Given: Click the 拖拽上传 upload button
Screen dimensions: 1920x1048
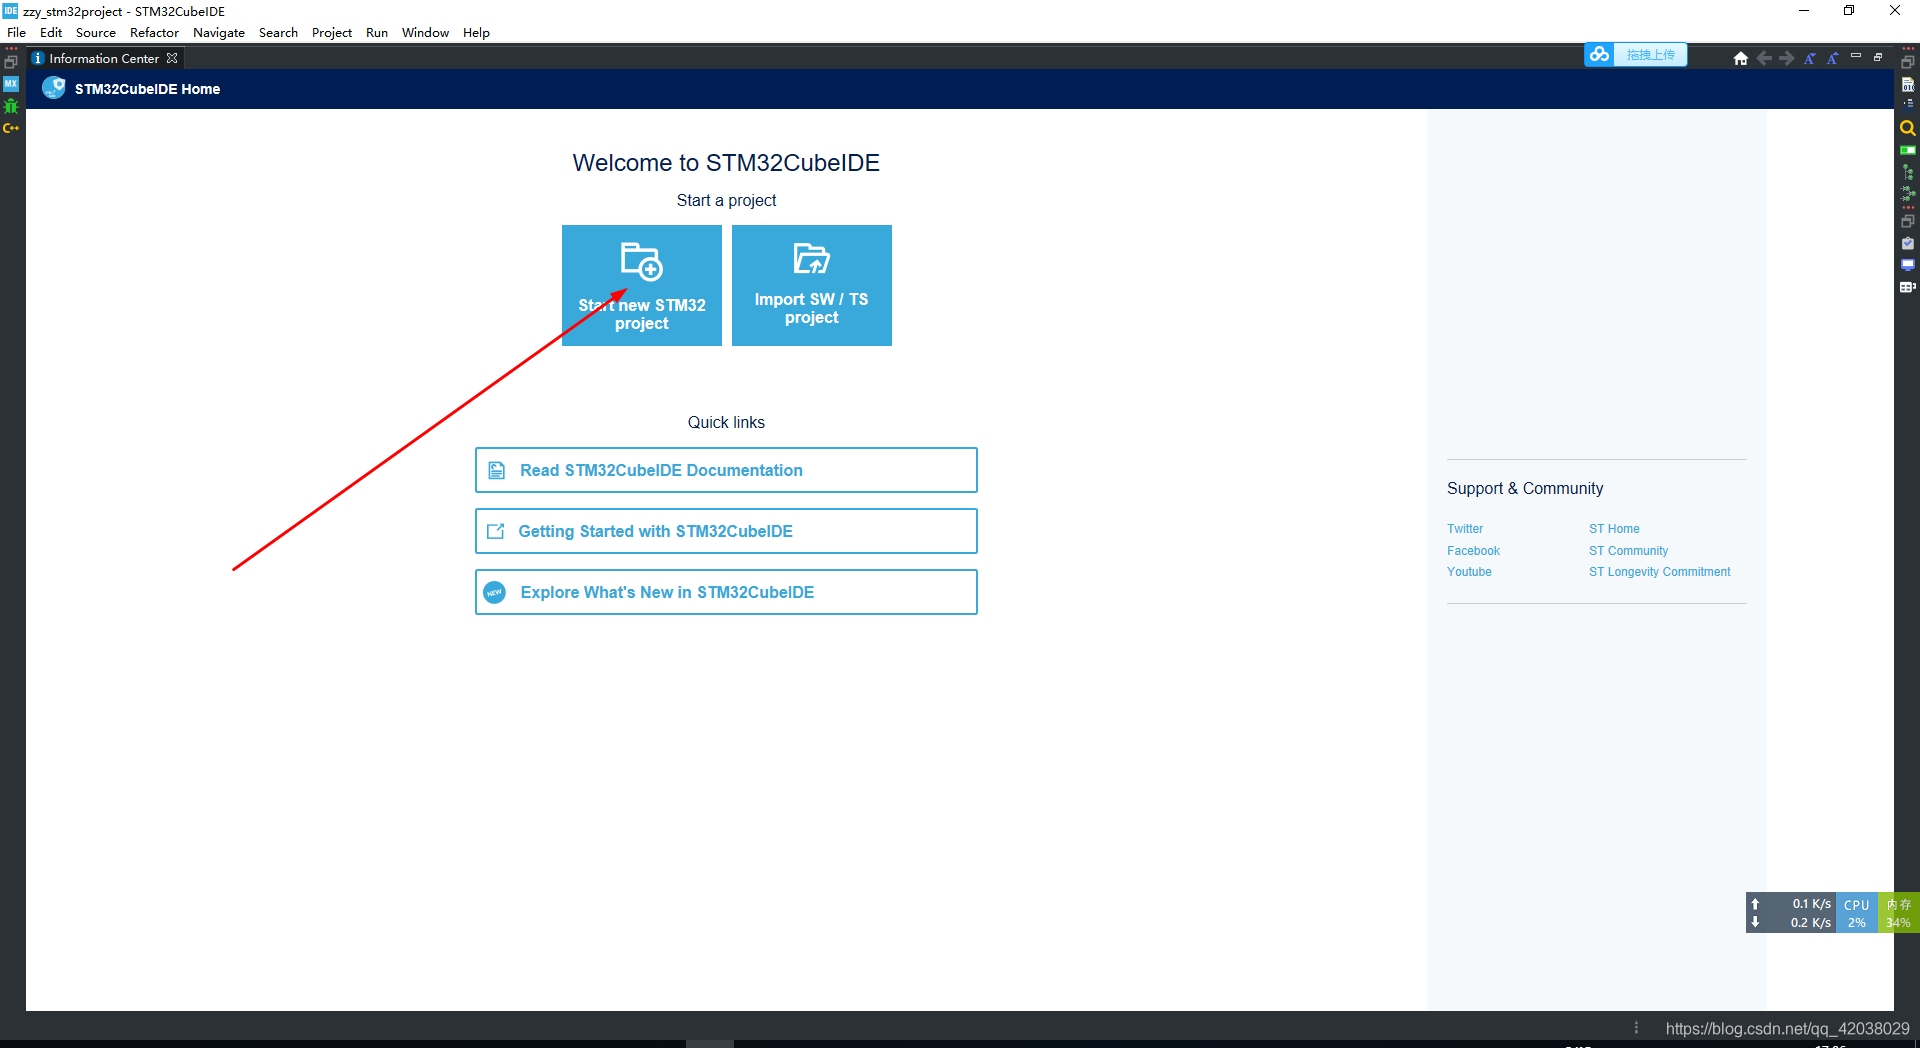Looking at the screenshot, I should point(1650,55).
